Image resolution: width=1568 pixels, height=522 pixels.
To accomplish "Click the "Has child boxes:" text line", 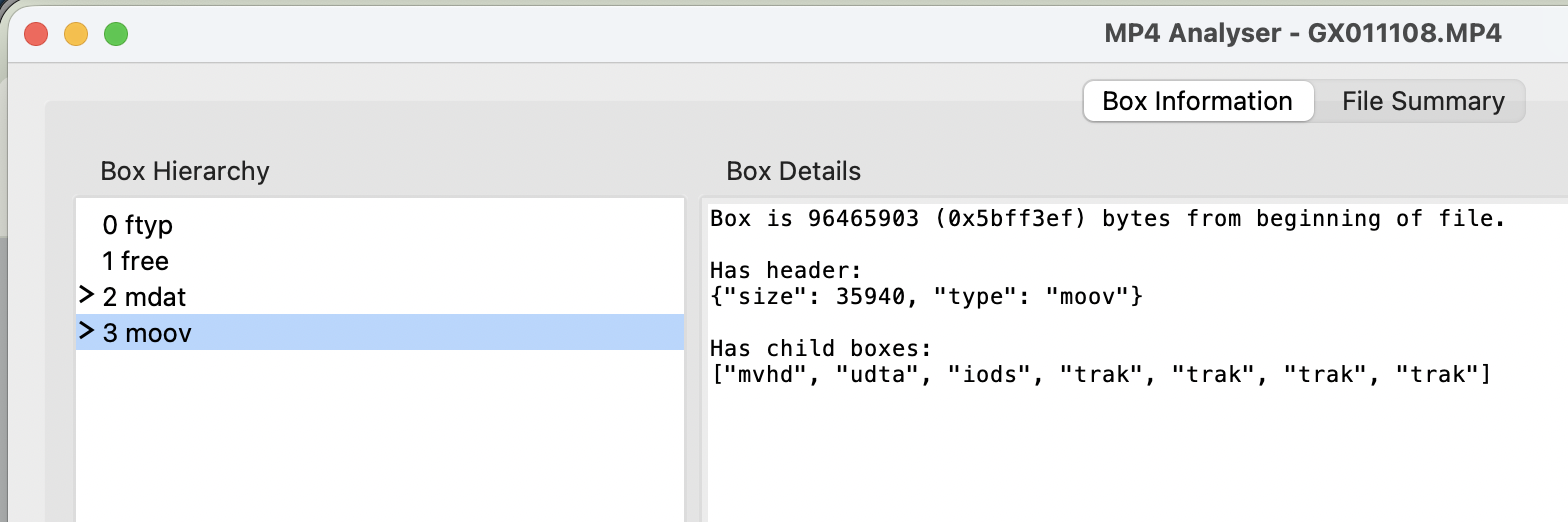I will (820, 349).
